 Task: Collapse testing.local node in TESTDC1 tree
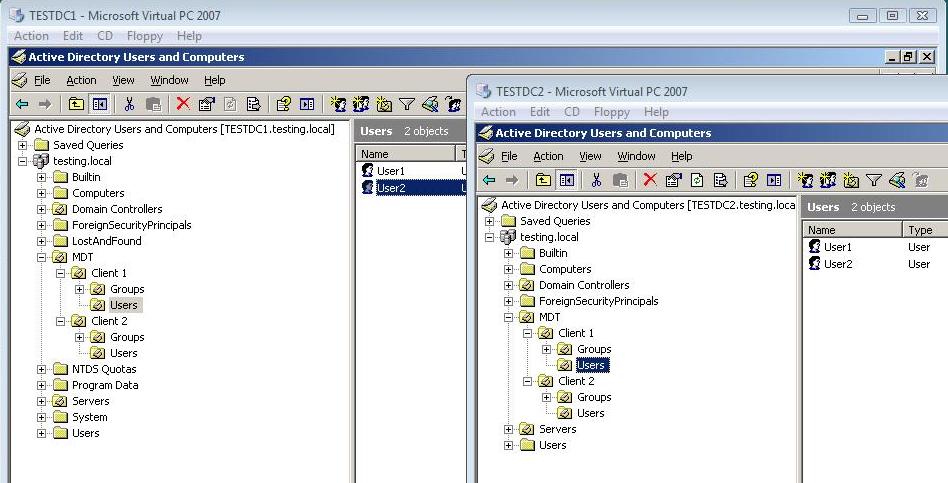click(x=22, y=161)
